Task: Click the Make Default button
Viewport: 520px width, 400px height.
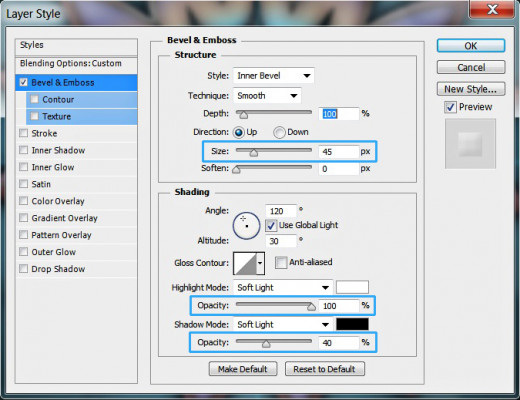Action: pos(243,369)
